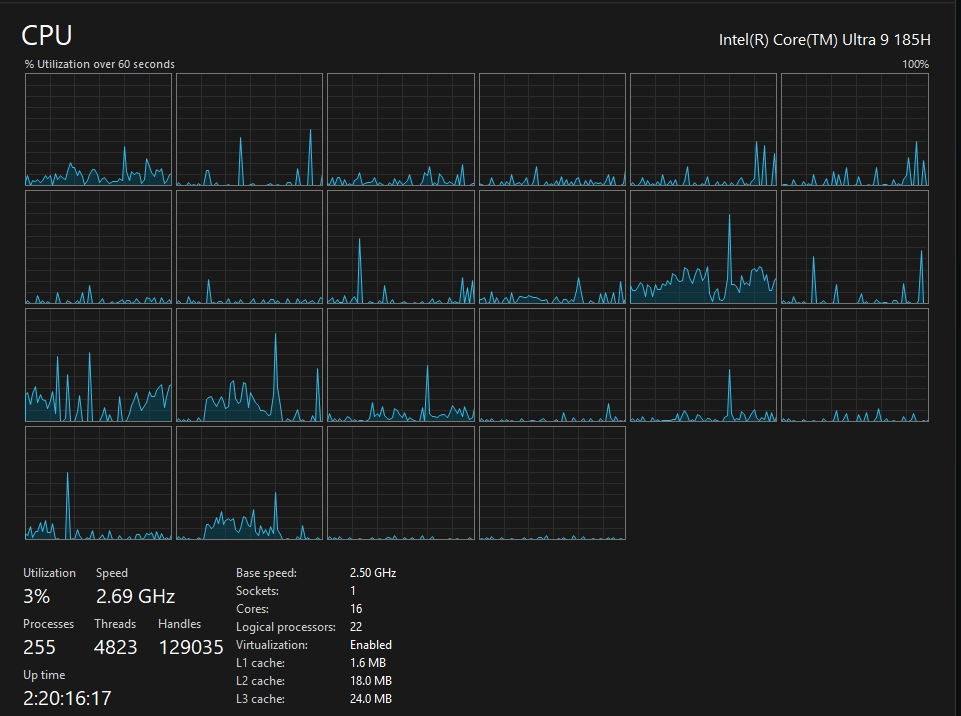Screen dimensions: 961x716
Task: Select the Processes label
Action: tap(48, 623)
